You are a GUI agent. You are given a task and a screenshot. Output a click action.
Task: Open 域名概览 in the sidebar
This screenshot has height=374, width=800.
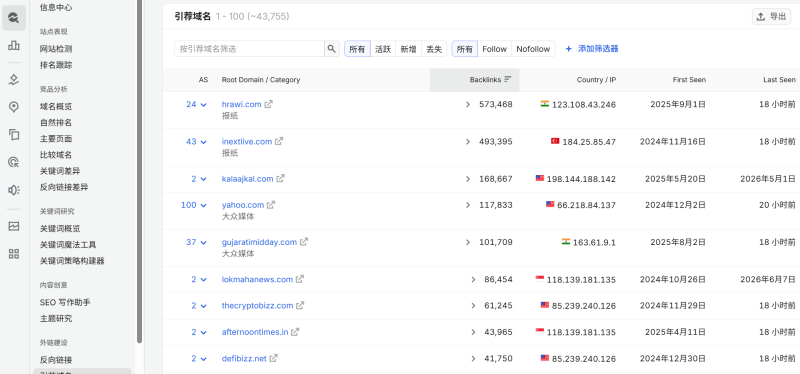56,107
